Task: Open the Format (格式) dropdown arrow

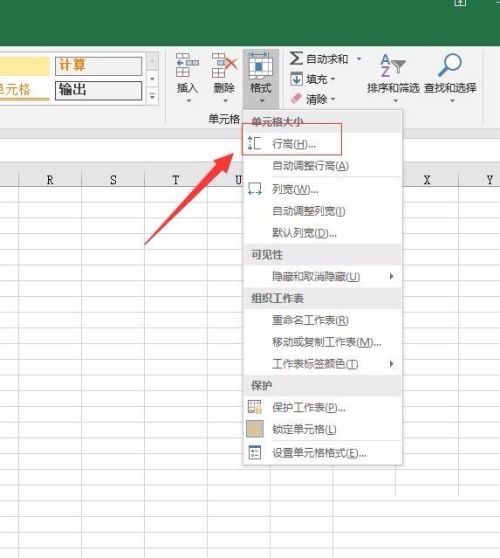Action: tap(262, 101)
